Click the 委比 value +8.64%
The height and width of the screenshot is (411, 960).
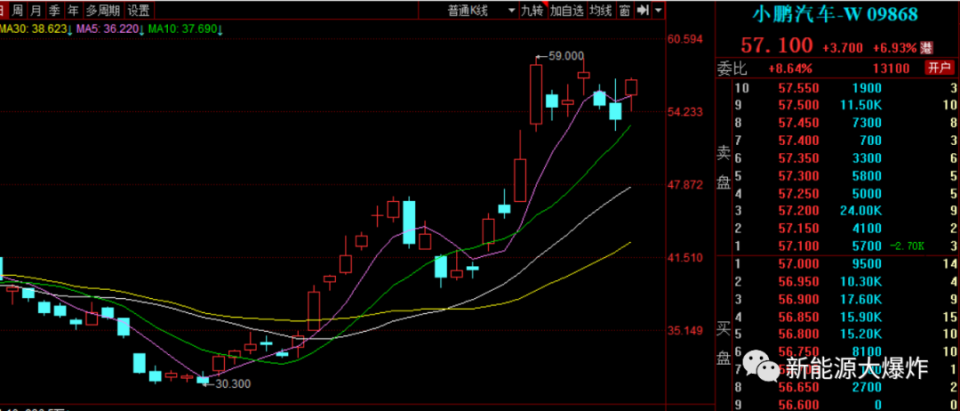pos(790,68)
